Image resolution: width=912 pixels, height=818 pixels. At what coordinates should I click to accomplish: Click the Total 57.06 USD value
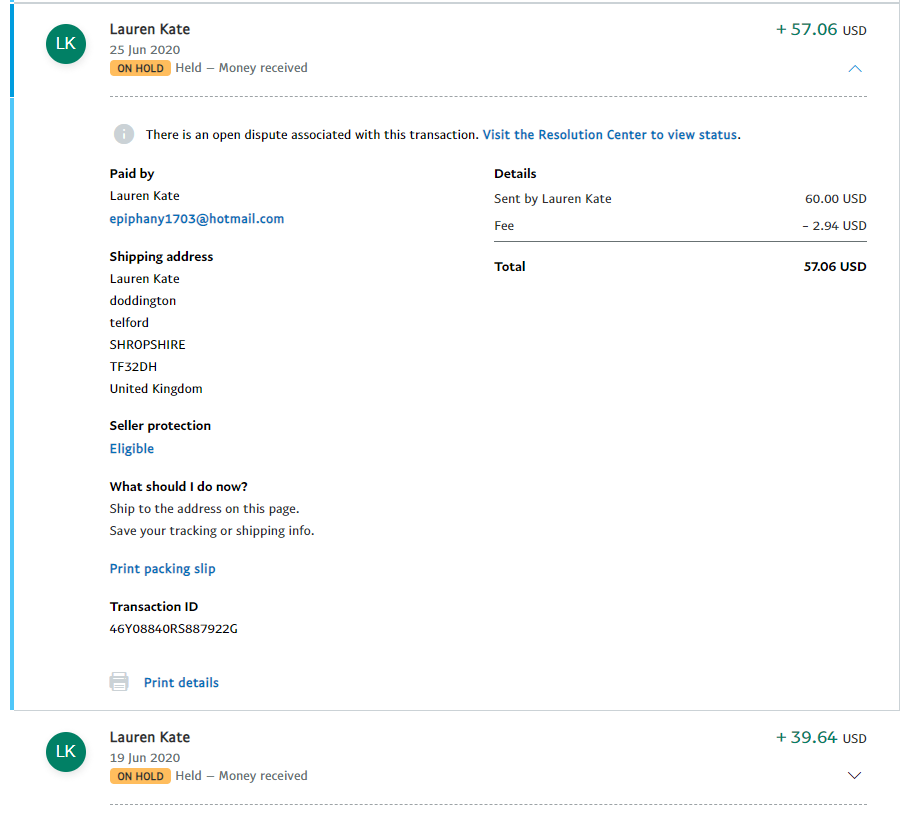click(x=835, y=267)
